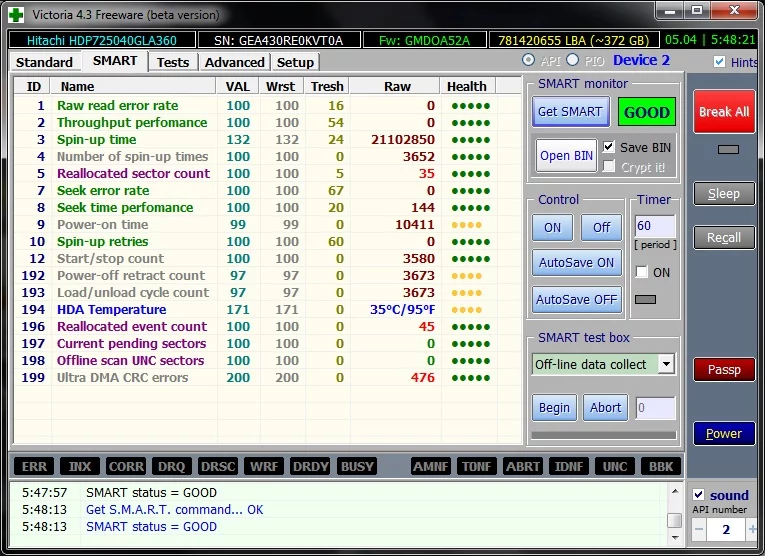This screenshot has width=765, height=556.
Task: Select the PIO radio button
Action: click(x=573, y=61)
